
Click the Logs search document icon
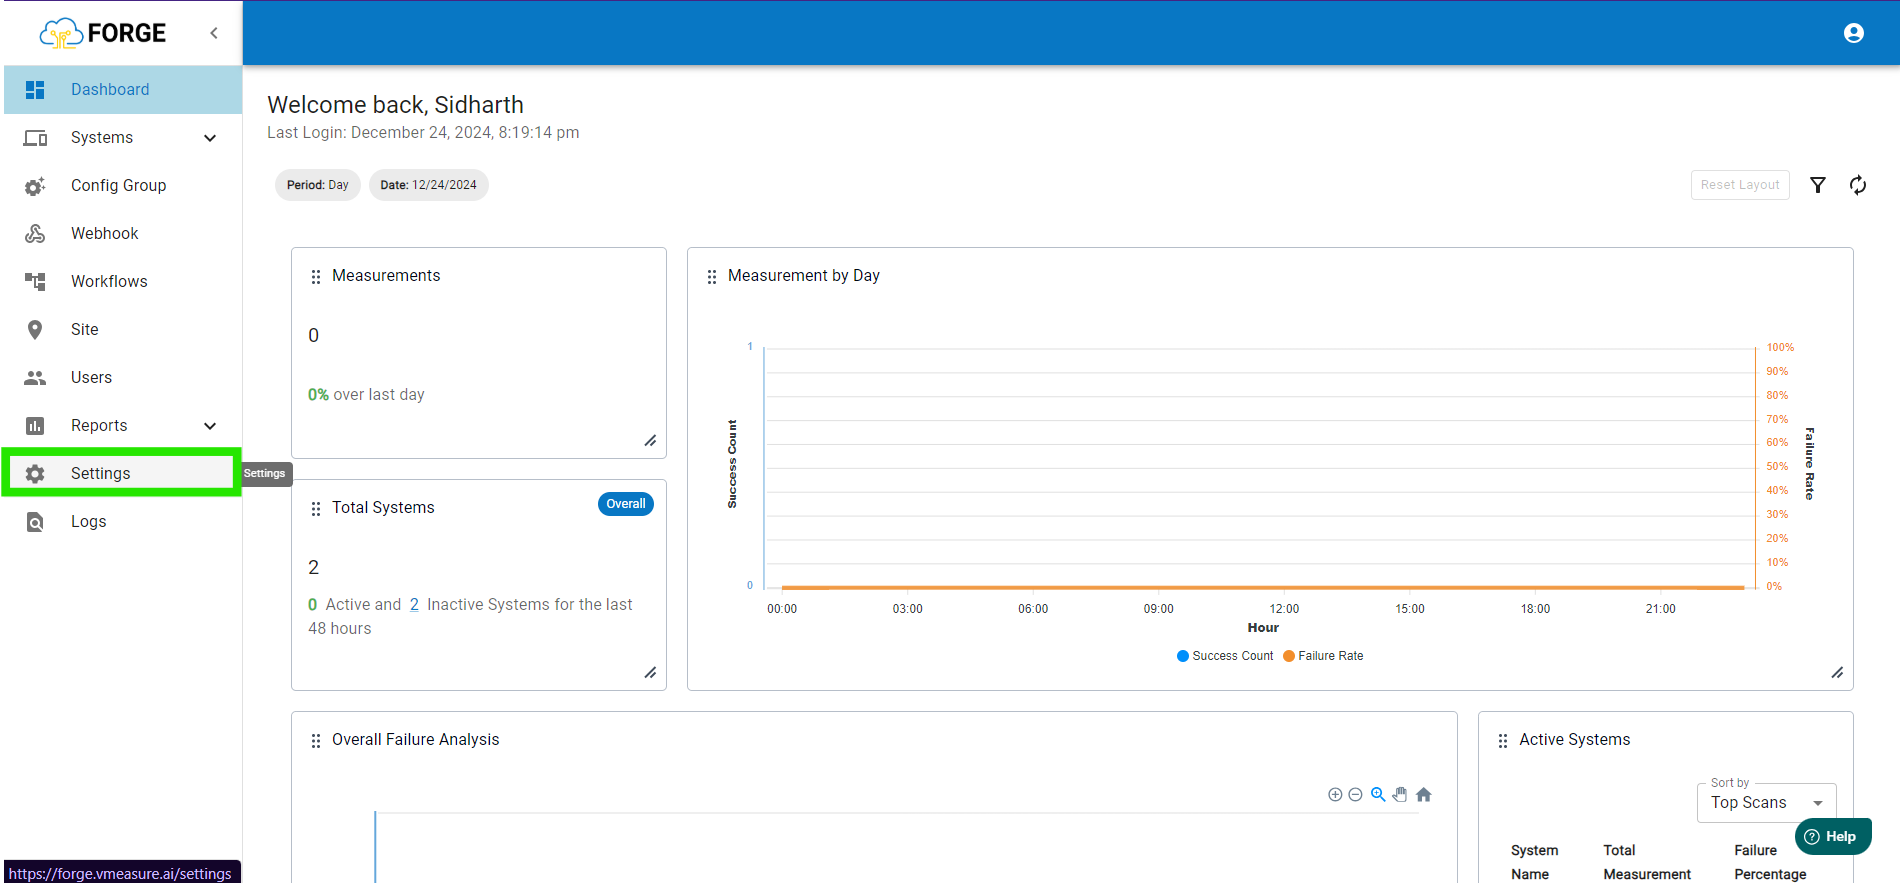coord(35,522)
